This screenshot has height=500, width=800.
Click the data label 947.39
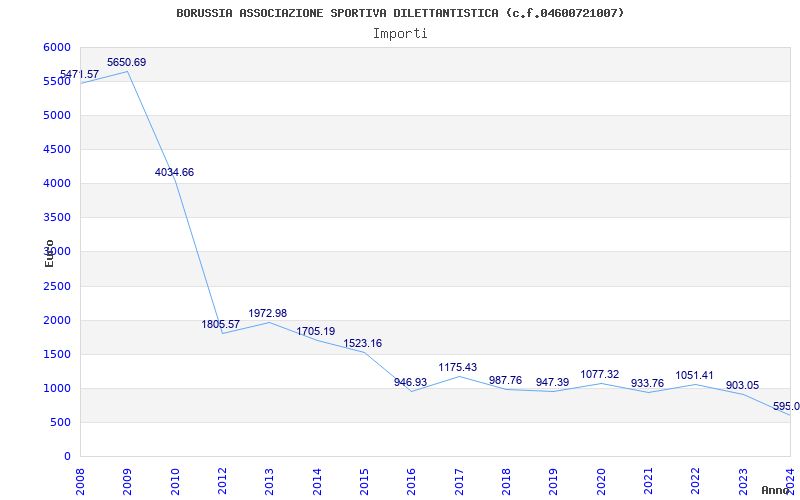click(553, 382)
